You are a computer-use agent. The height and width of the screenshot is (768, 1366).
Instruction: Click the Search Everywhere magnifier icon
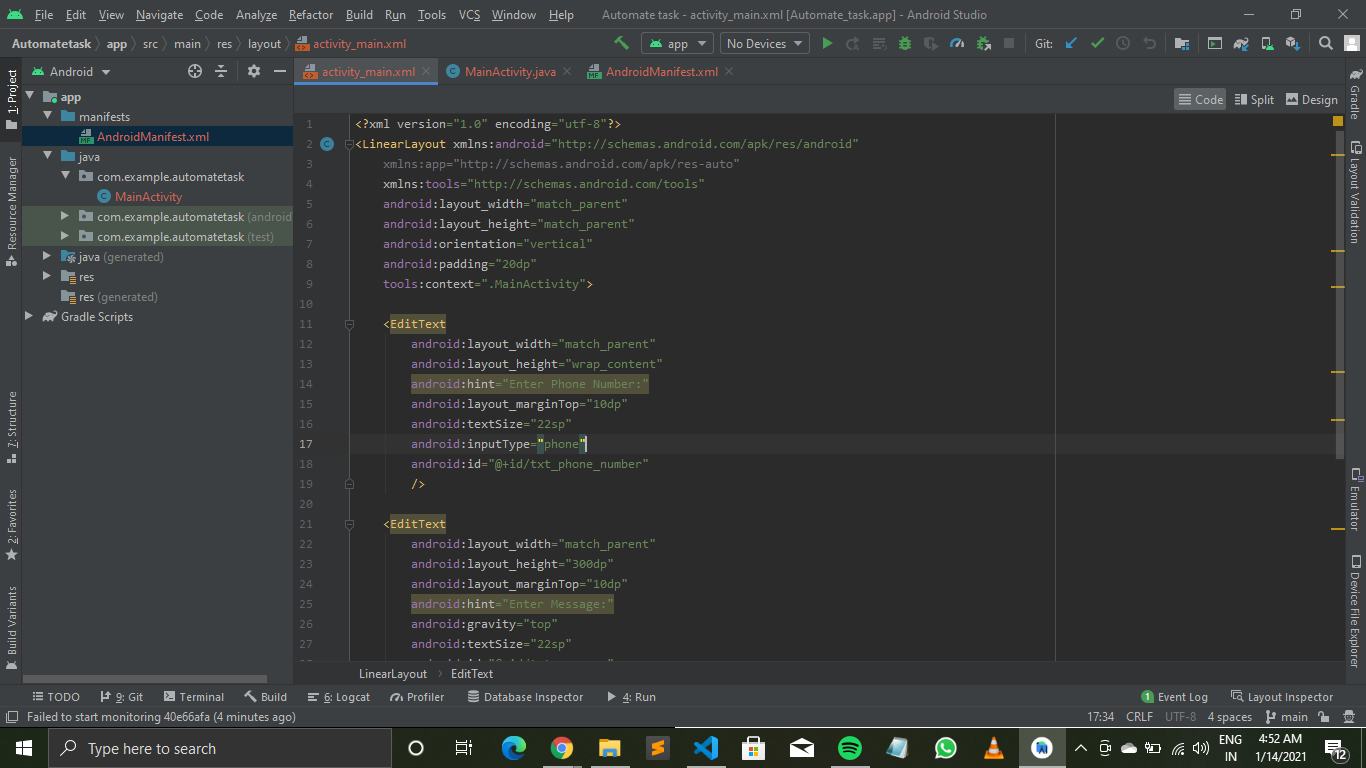point(1325,43)
